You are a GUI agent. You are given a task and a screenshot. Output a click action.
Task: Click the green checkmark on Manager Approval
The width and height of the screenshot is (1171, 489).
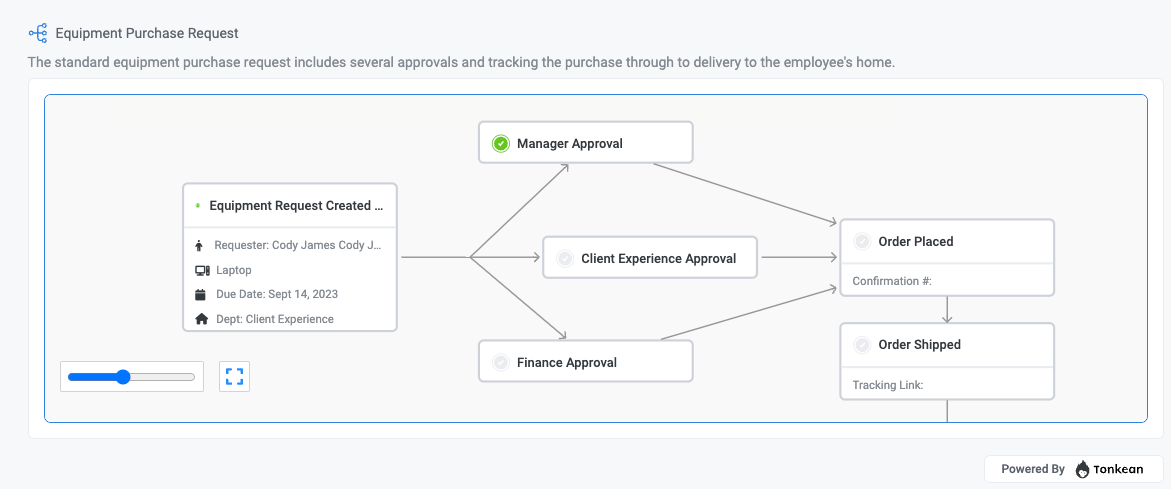pyautogui.click(x=501, y=144)
